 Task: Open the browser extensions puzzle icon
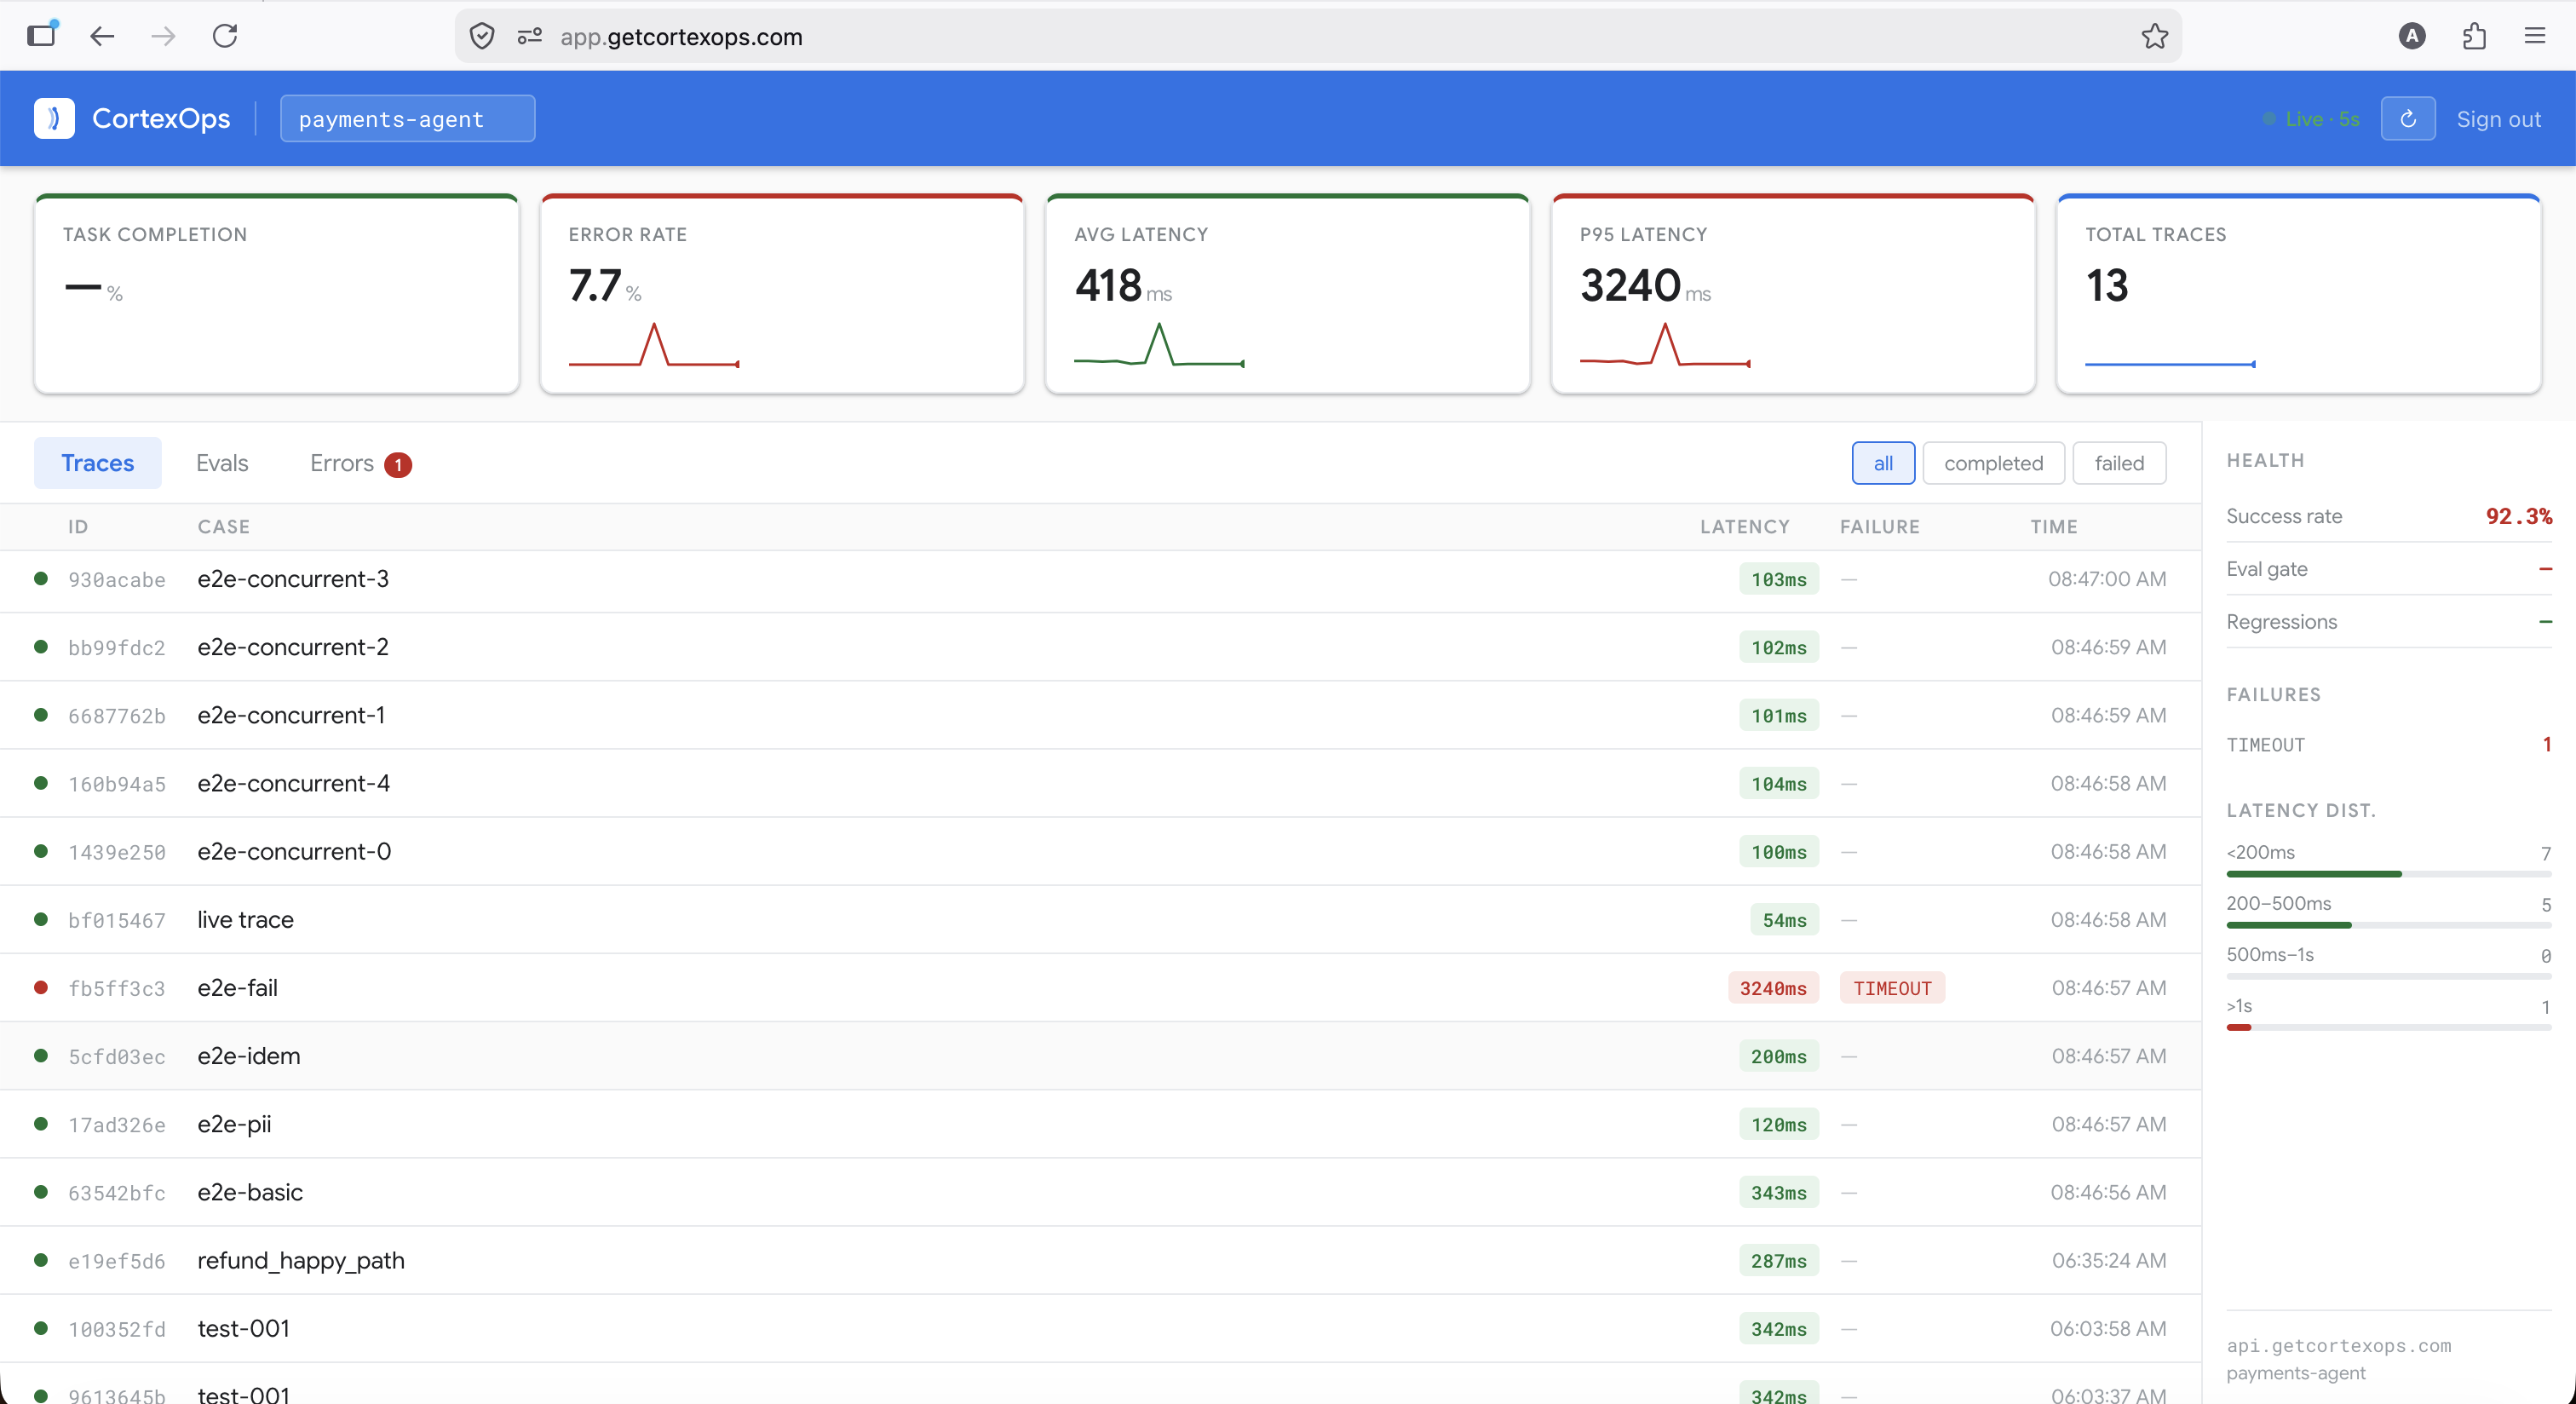pos(2473,37)
